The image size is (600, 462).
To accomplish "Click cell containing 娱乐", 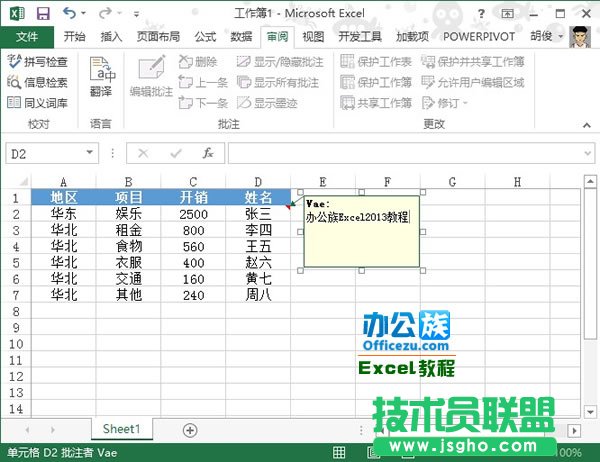I will pyautogui.click(x=128, y=214).
